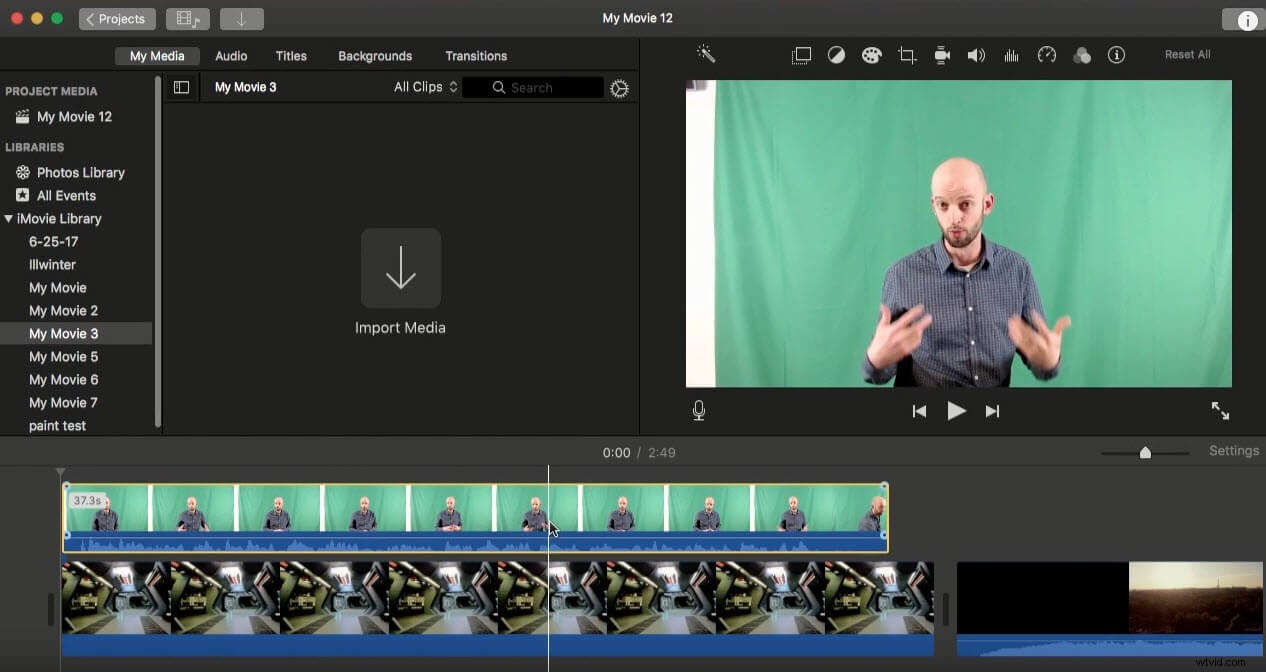Open the clip Speed controls
Screen dimensions: 1266x672
point(1046,55)
